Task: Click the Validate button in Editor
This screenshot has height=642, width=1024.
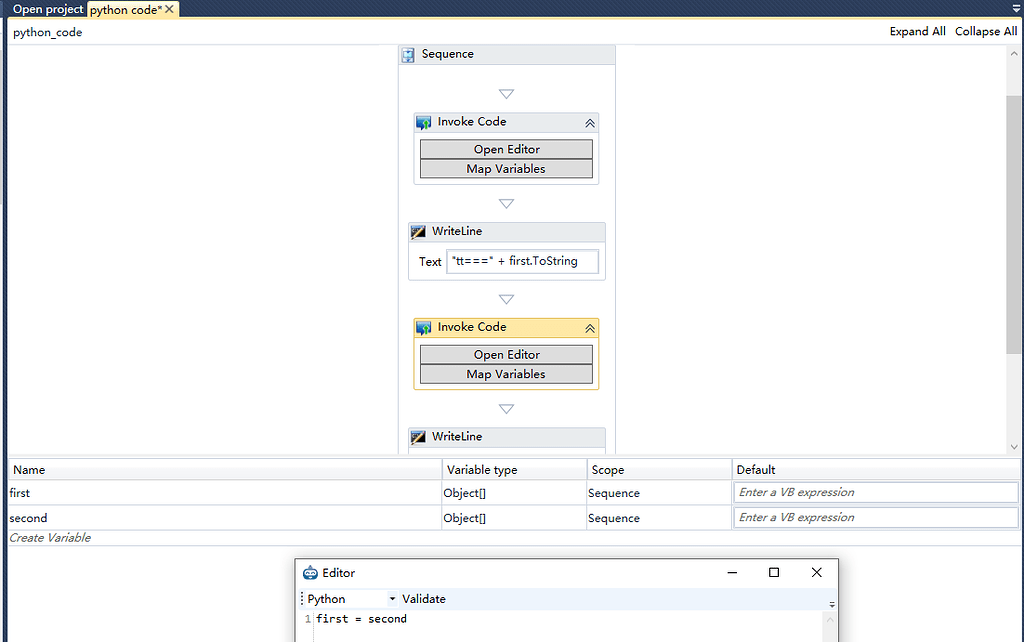Action: [x=424, y=599]
